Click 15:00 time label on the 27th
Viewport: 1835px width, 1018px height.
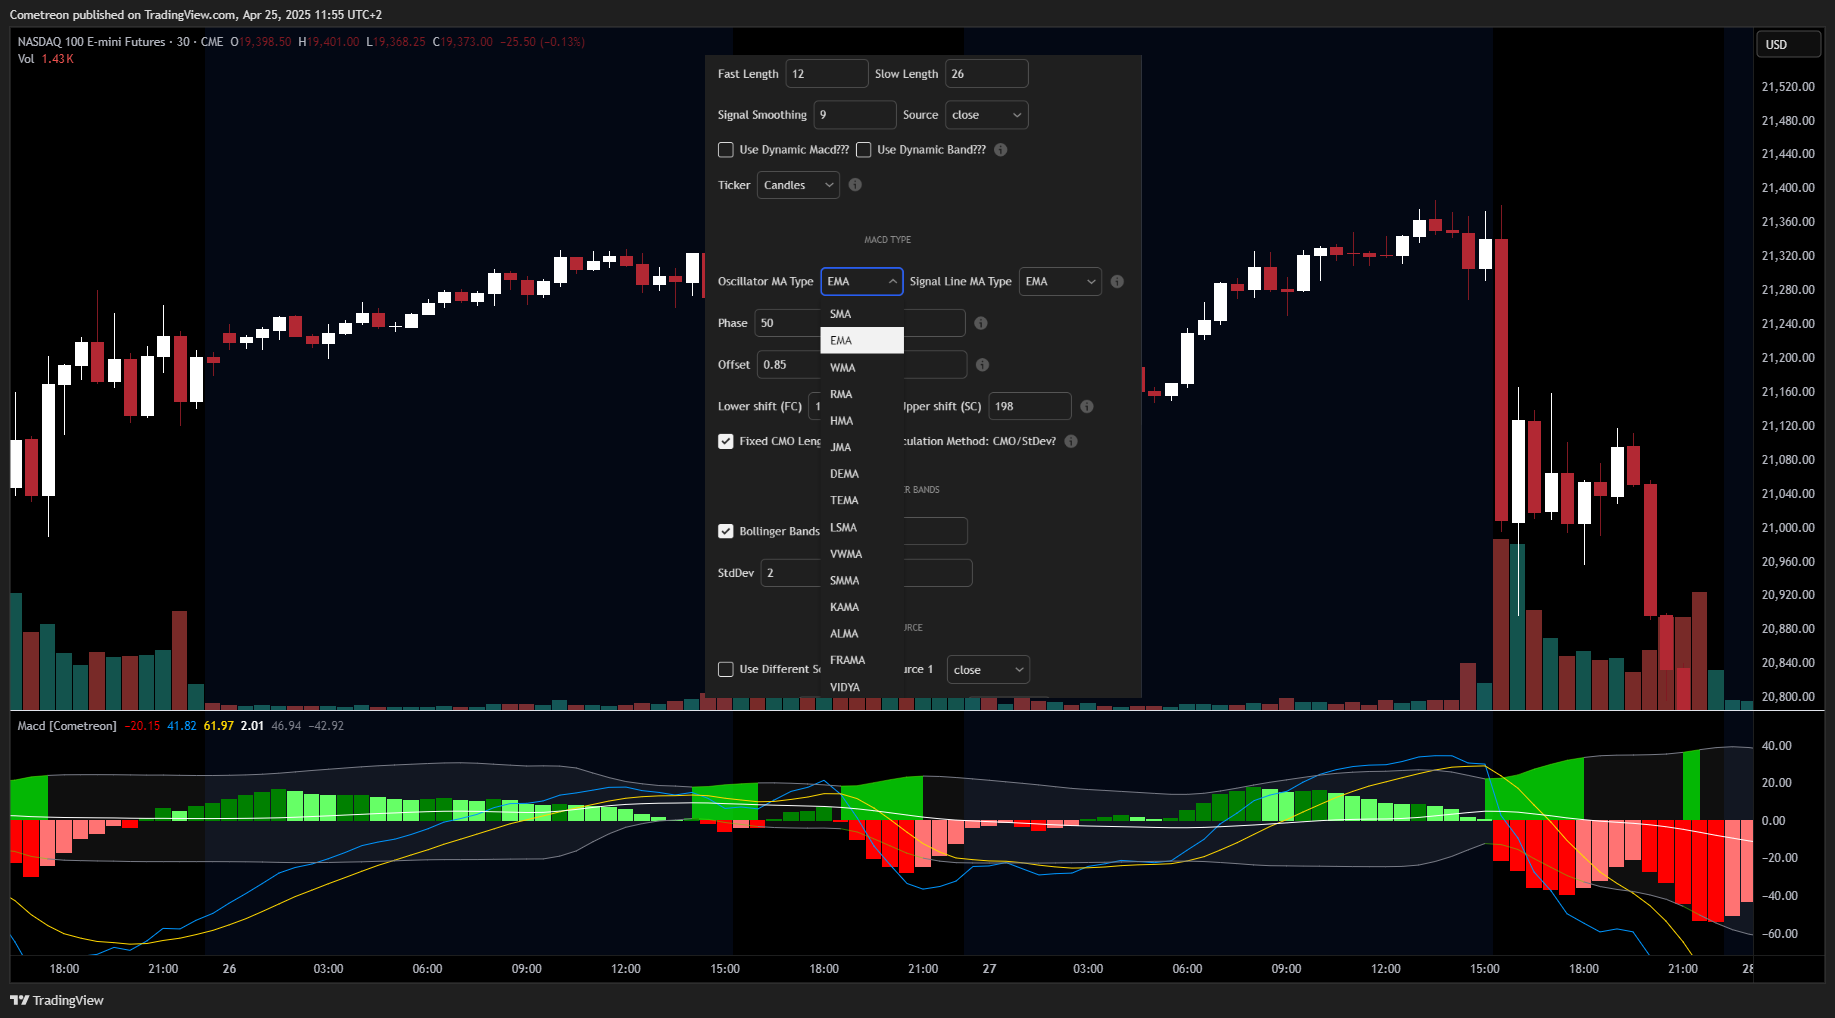click(x=1485, y=969)
